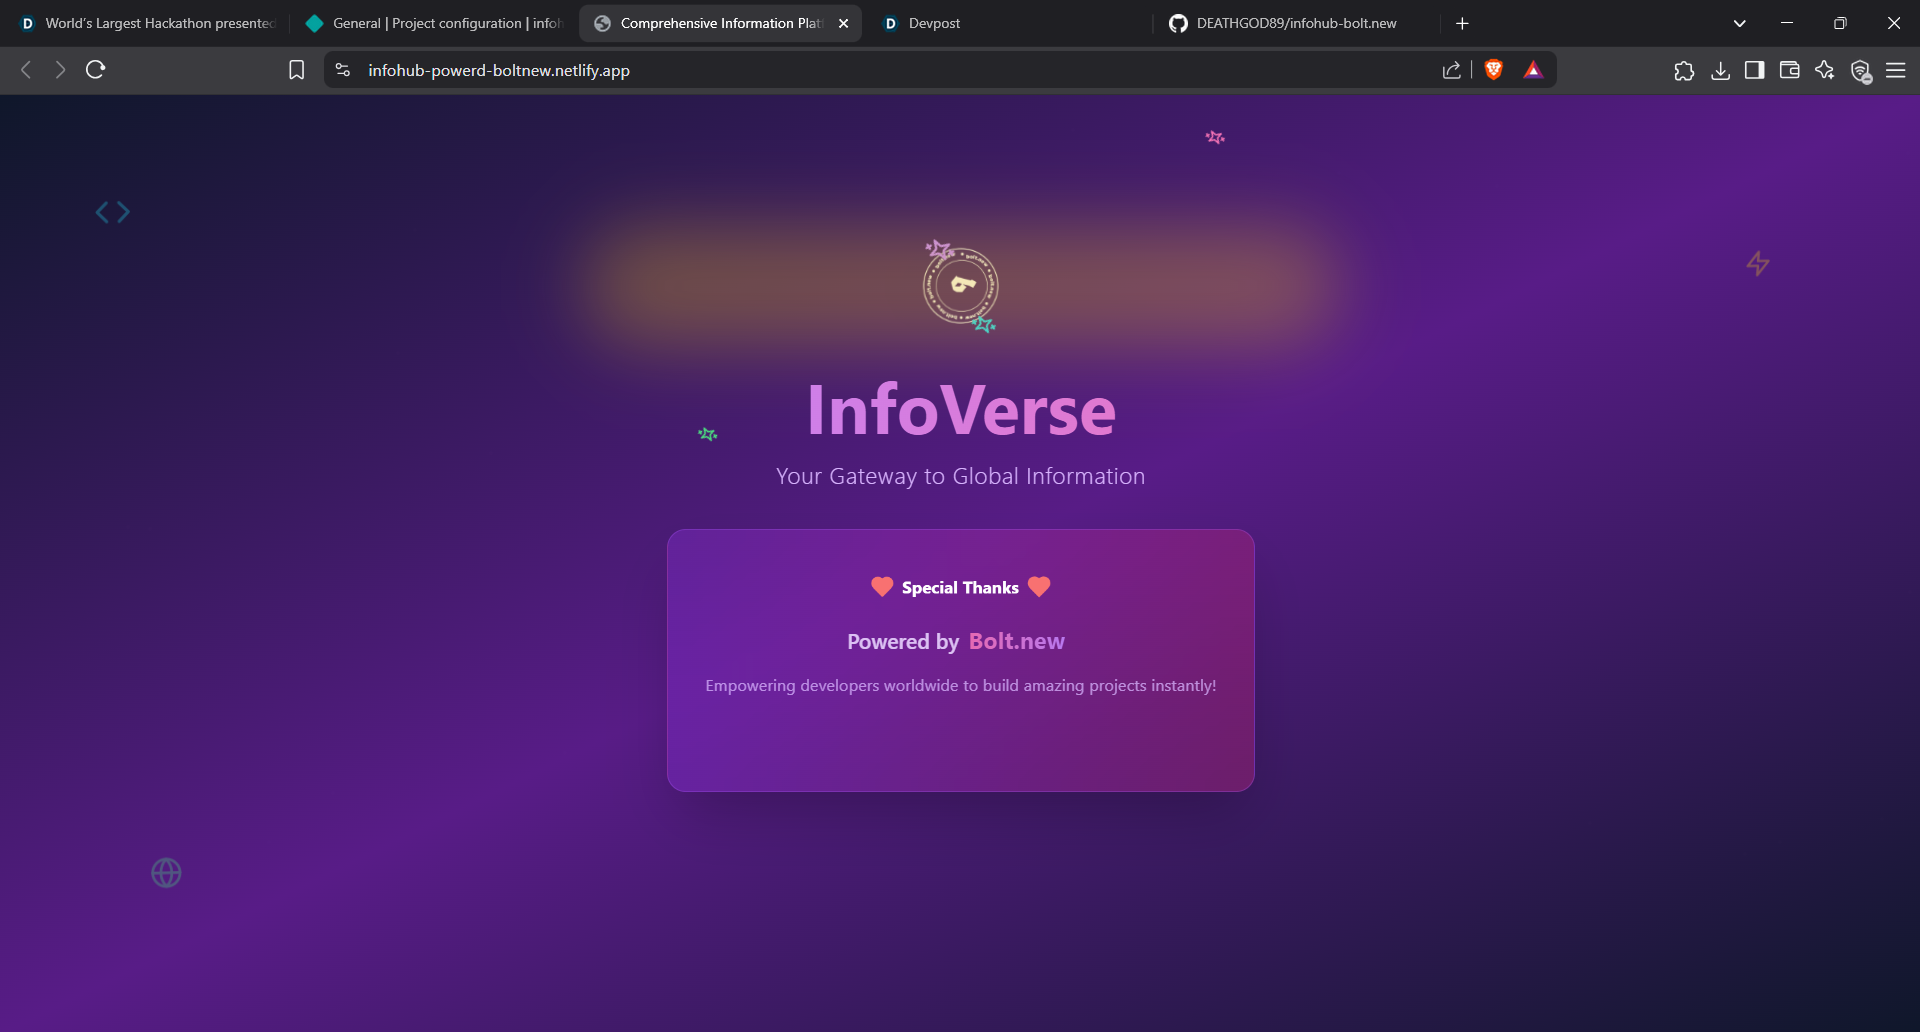Toggle the sidebar panel icon
Image resolution: width=1920 pixels, height=1032 pixels.
coord(1754,70)
